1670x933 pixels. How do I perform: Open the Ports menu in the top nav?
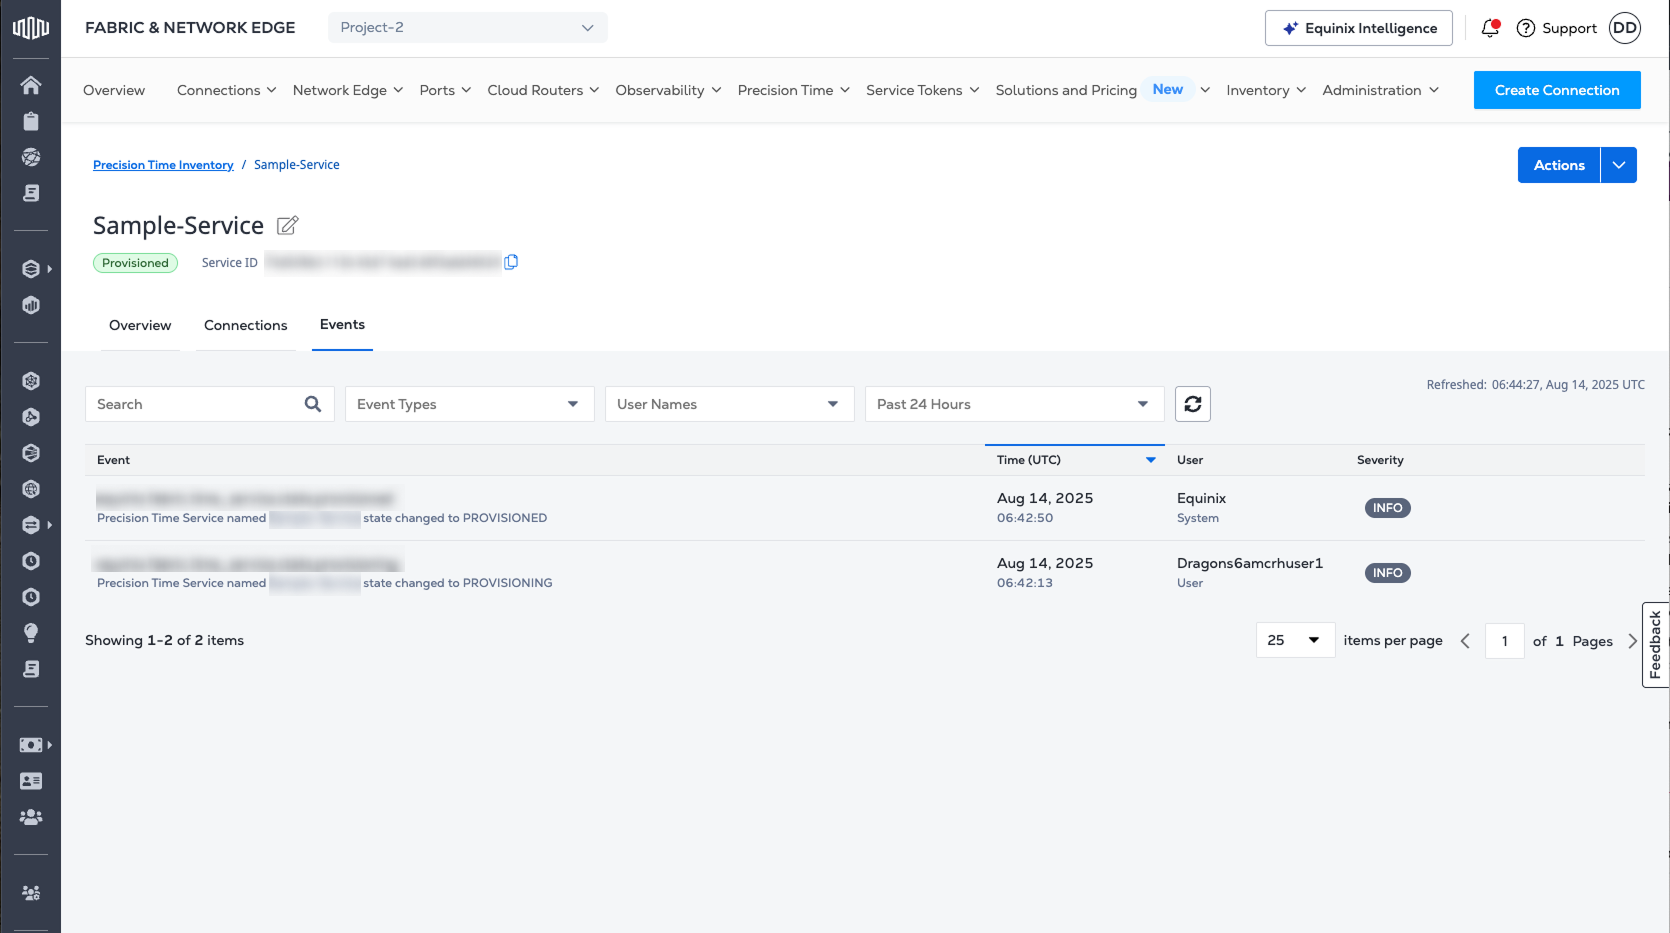pyautogui.click(x=445, y=90)
